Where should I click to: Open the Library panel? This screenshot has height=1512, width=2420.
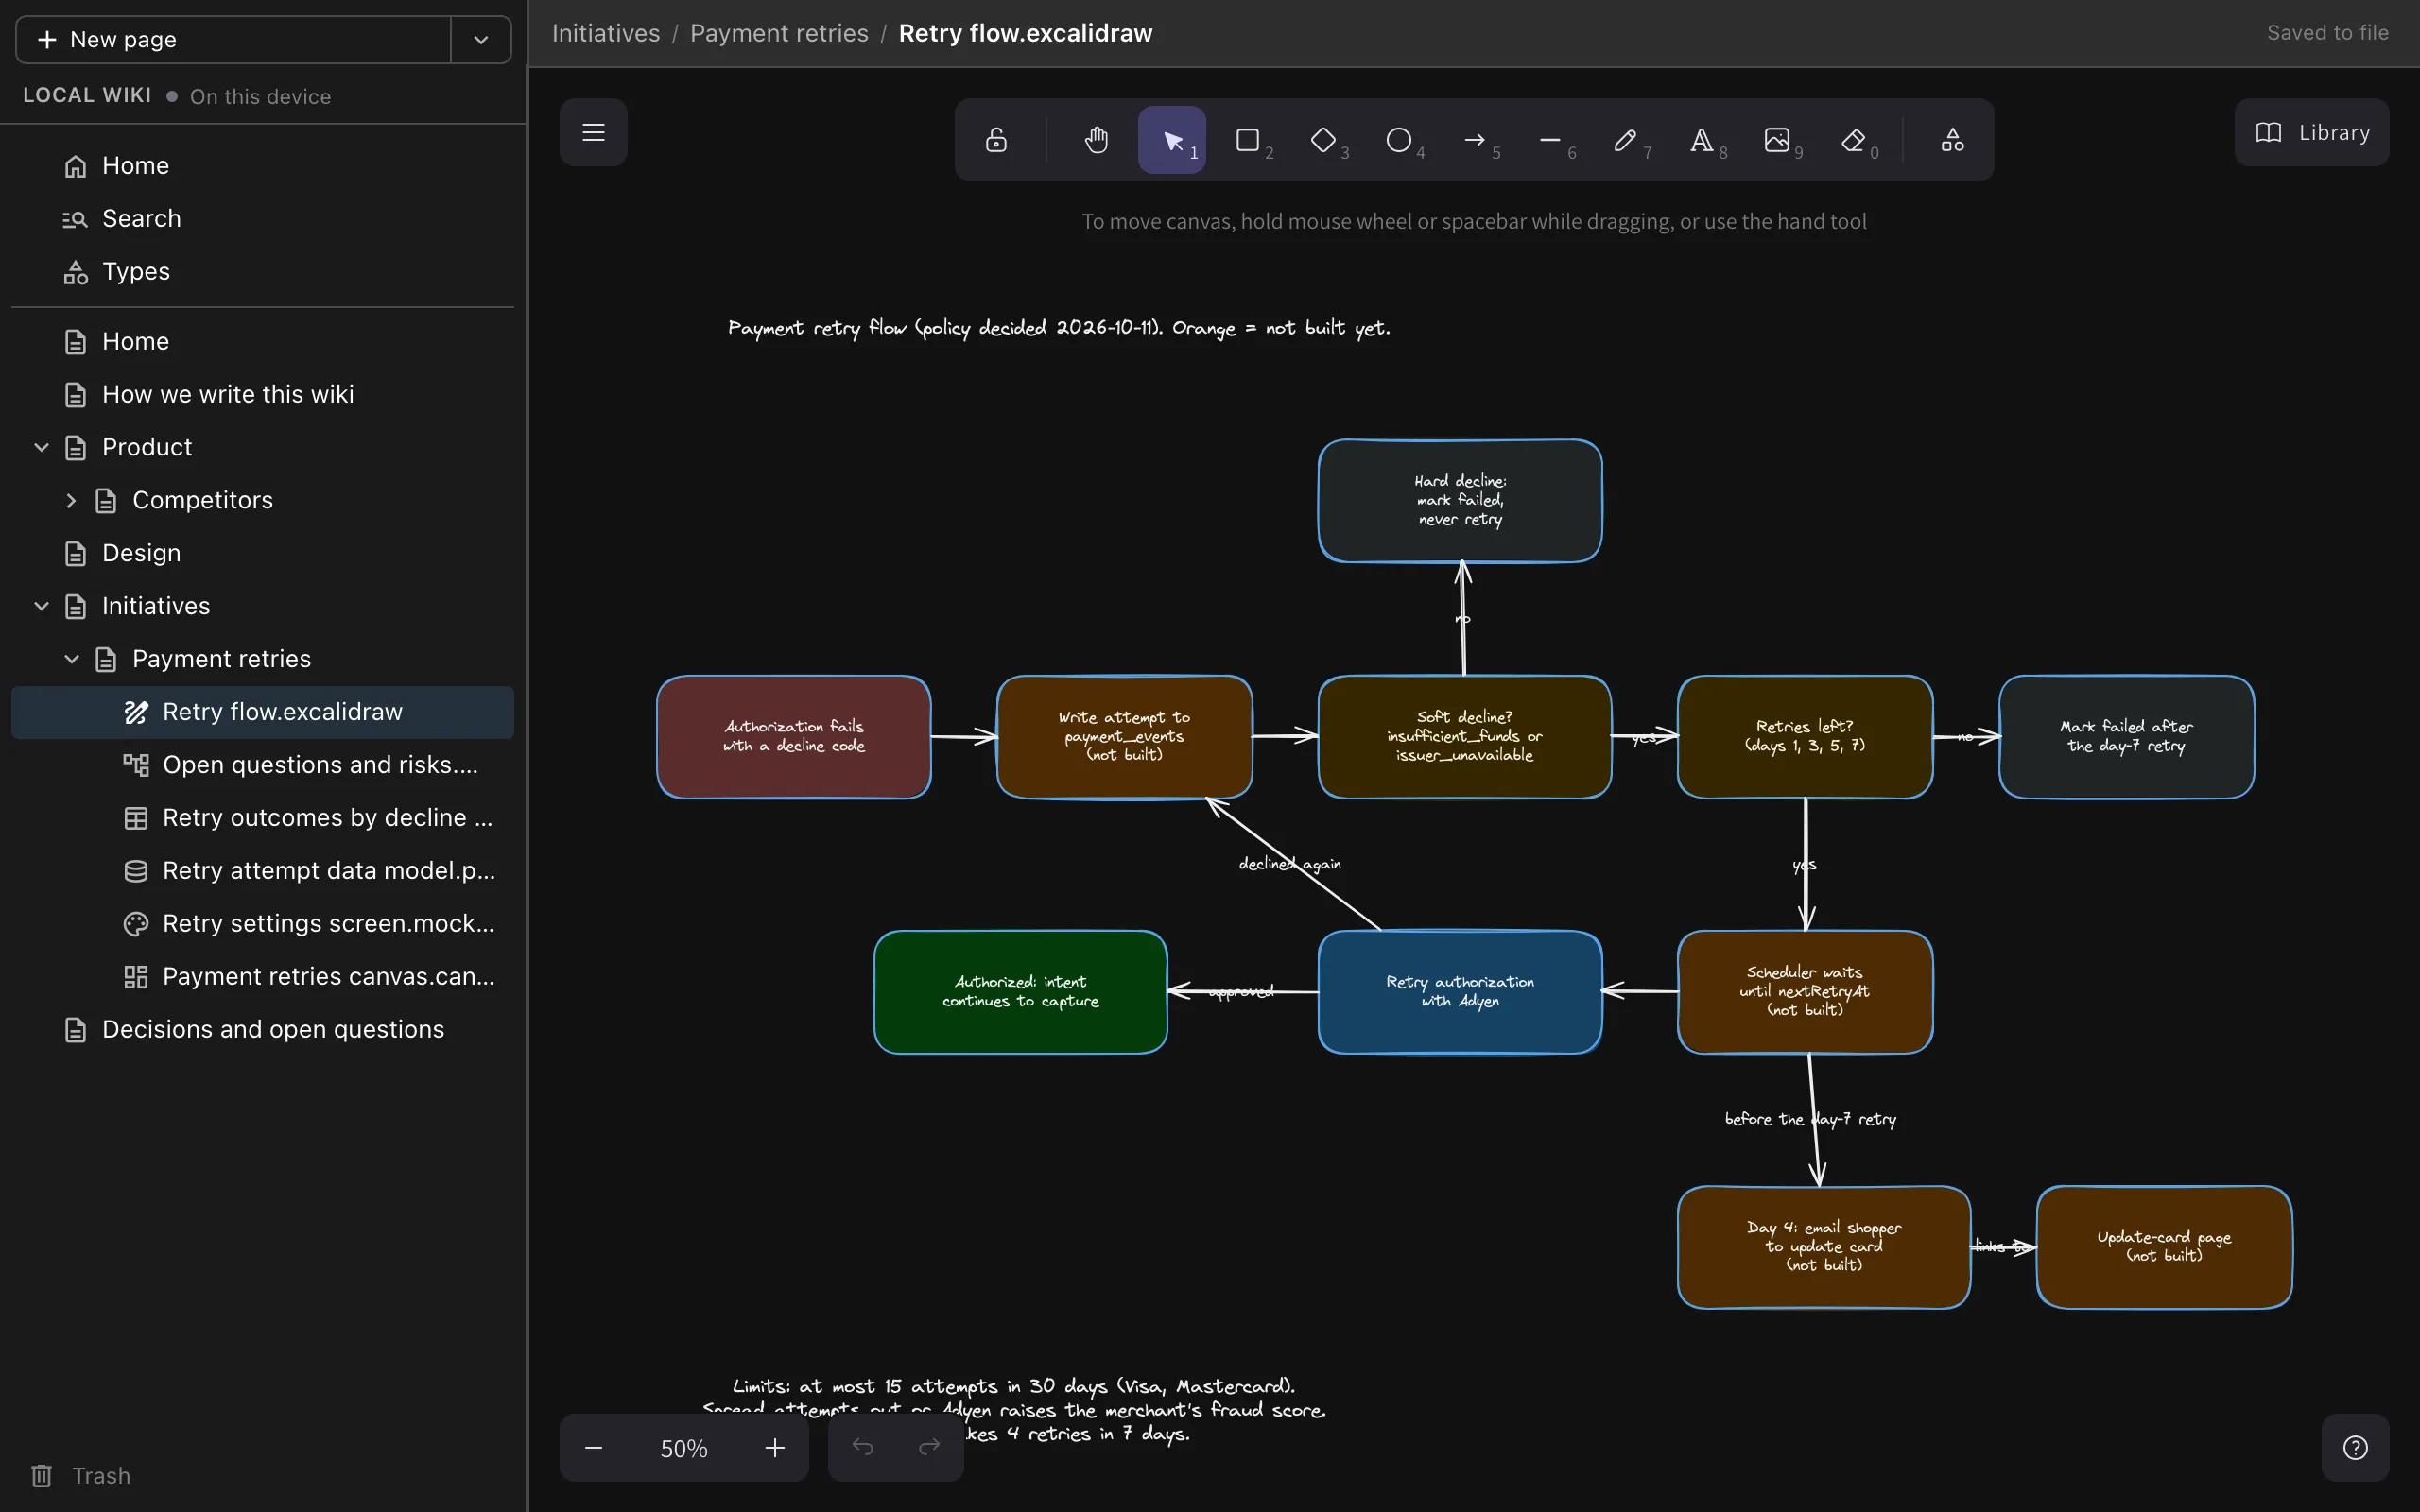point(2311,132)
